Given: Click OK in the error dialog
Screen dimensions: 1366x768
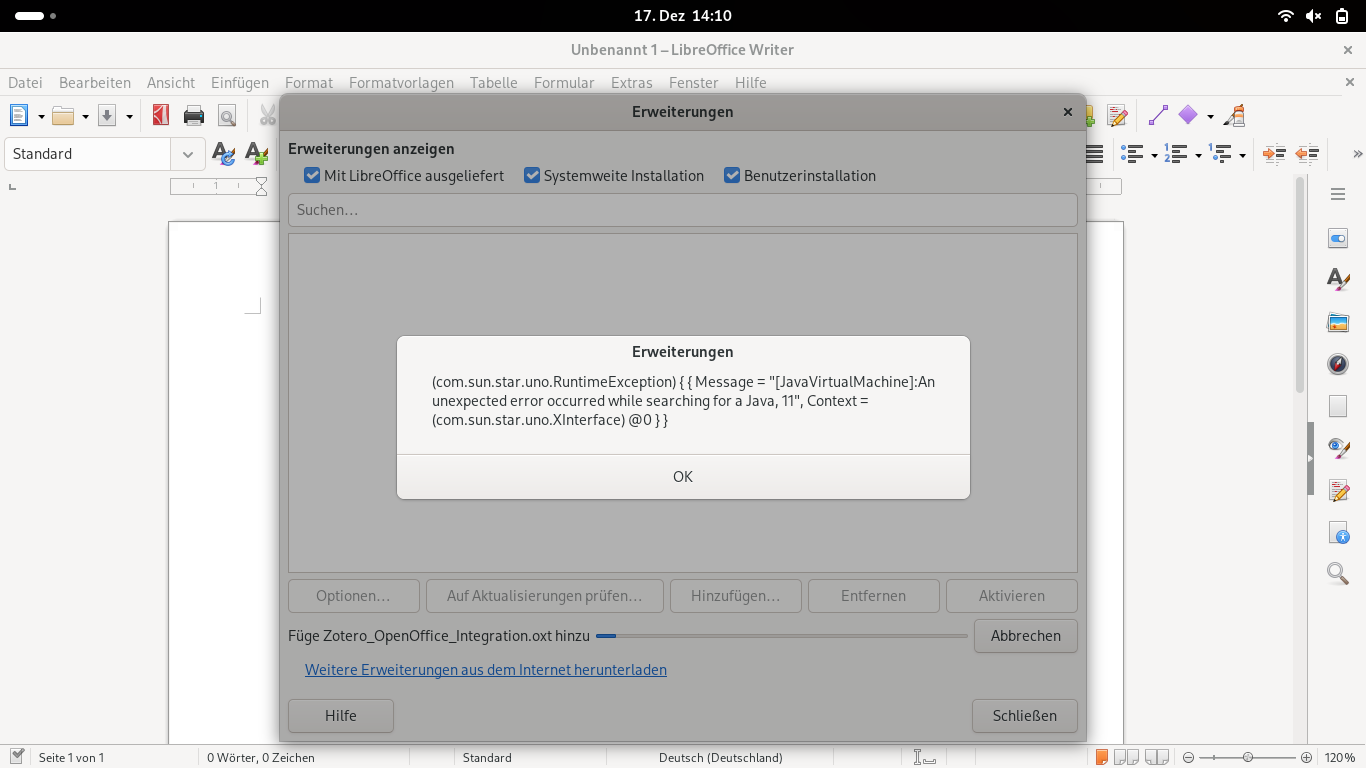Looking at the screenshot, I should pos(683,477).
